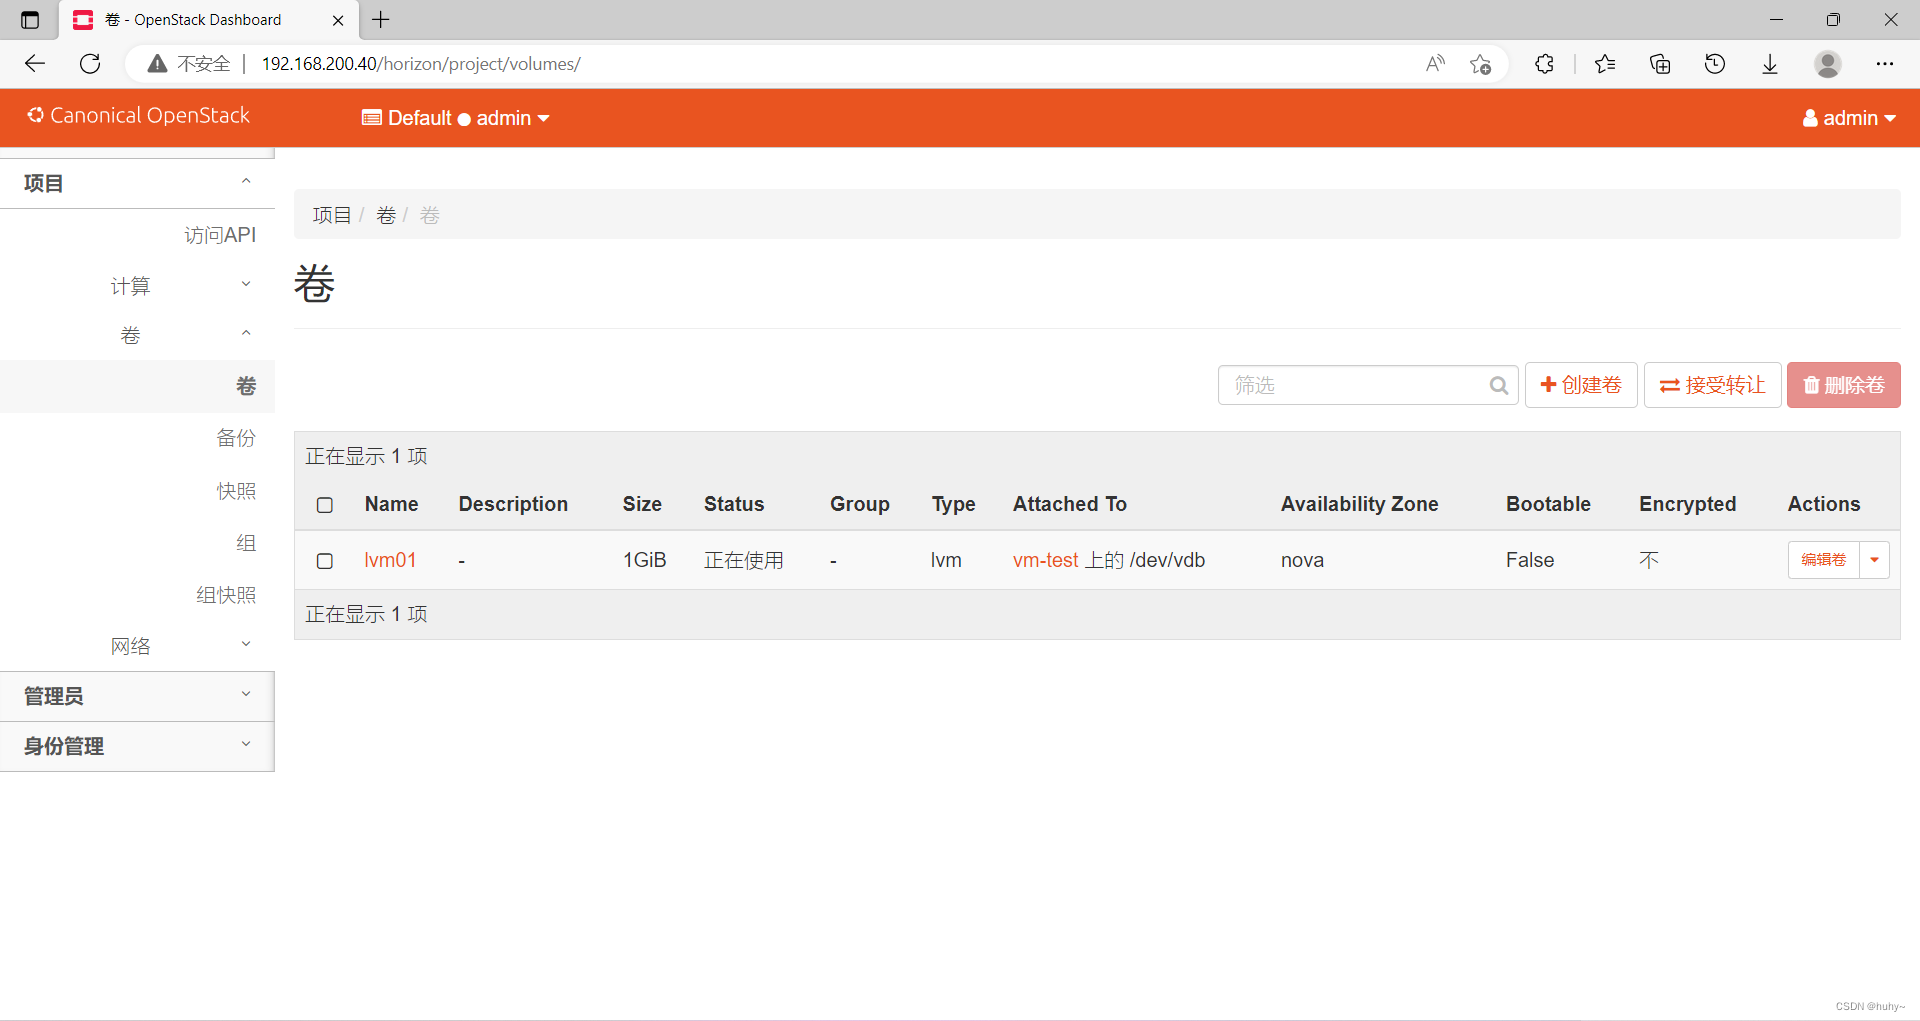Screen dimensions: 1920x1021
Task: Open 组 in the sidebar
Action: (246, 543)
